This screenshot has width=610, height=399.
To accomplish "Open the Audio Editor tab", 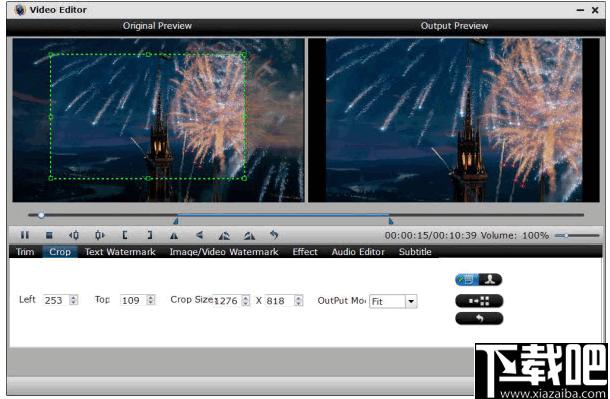I will coord(358,252).
